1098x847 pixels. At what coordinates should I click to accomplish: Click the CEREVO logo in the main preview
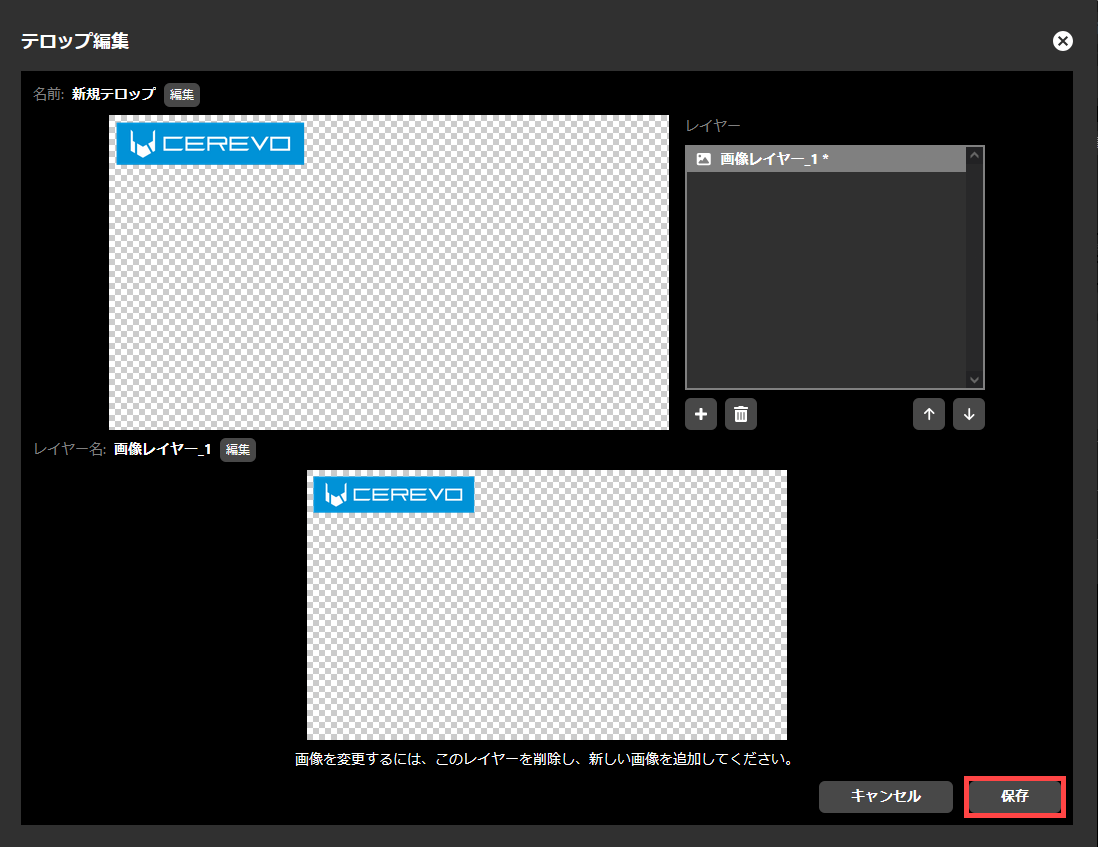click(x=209, y=143)
